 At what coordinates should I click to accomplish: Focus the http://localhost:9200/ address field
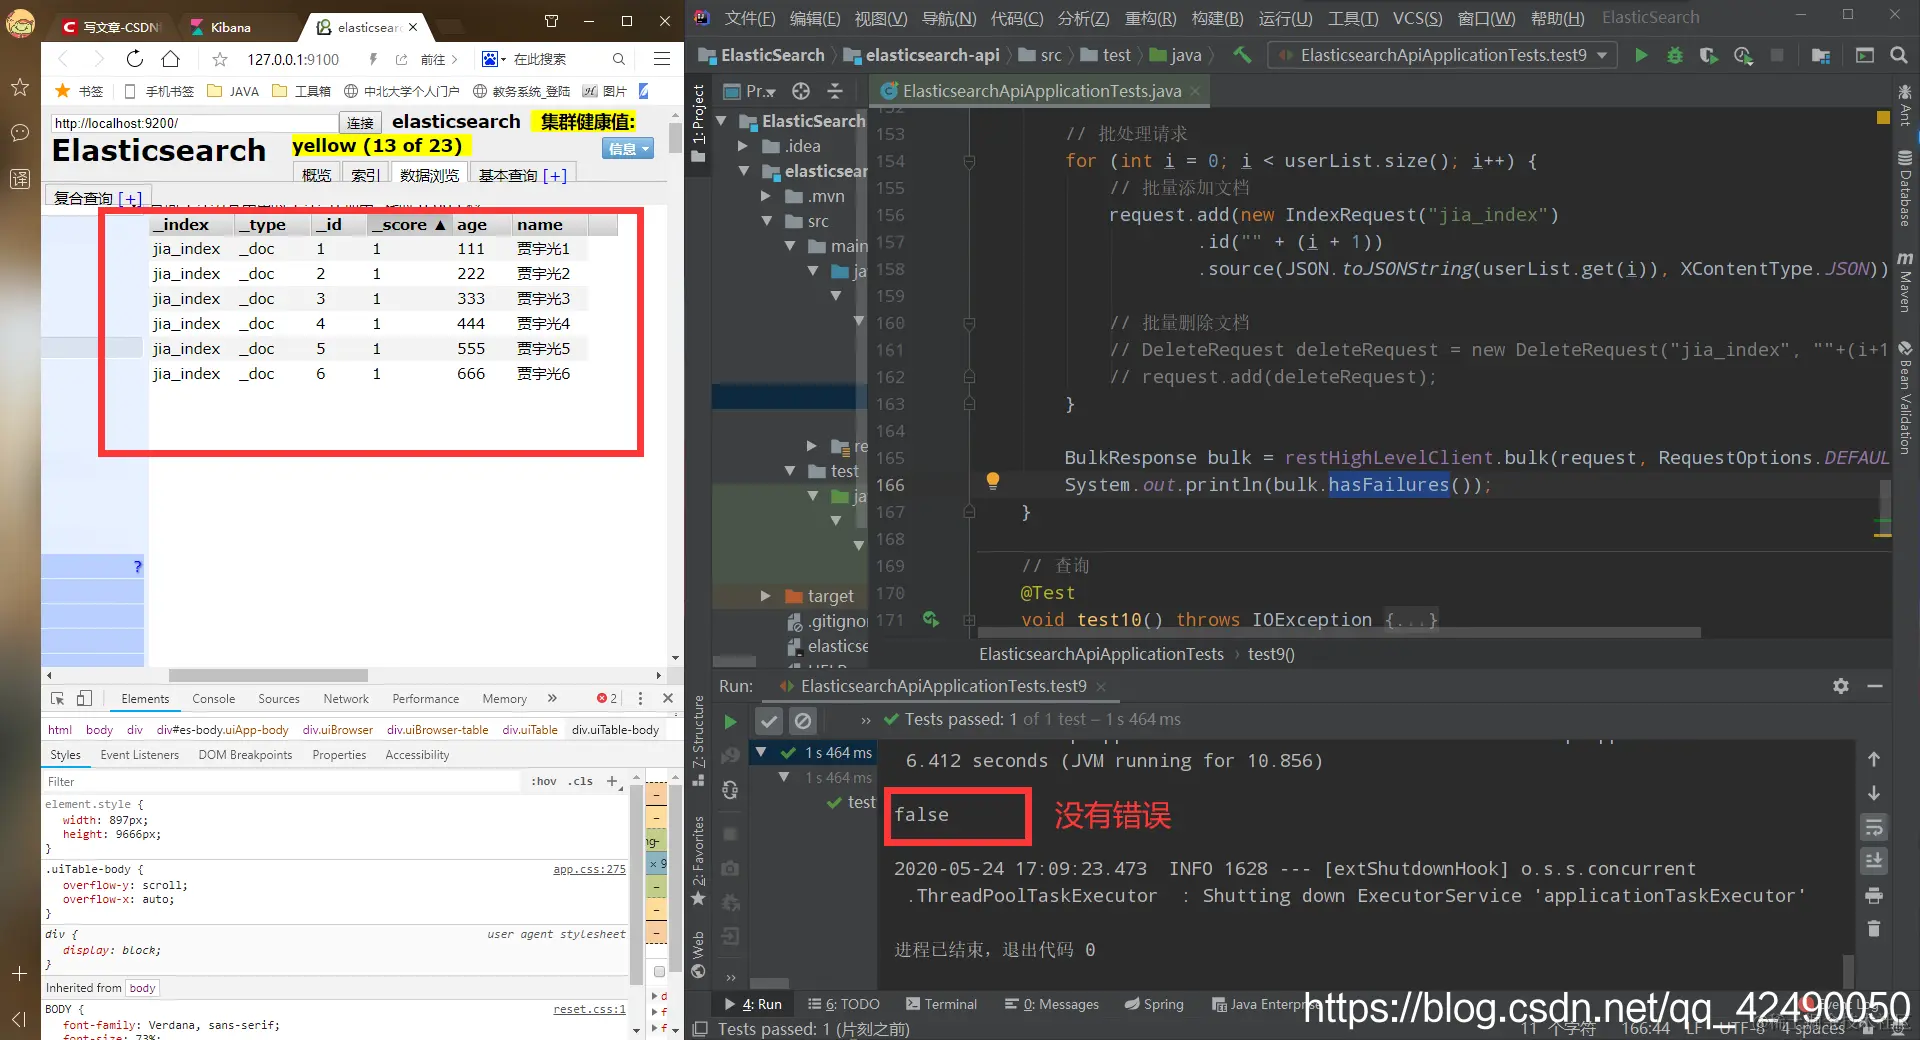pyautogui.click(x=194, y=123)
